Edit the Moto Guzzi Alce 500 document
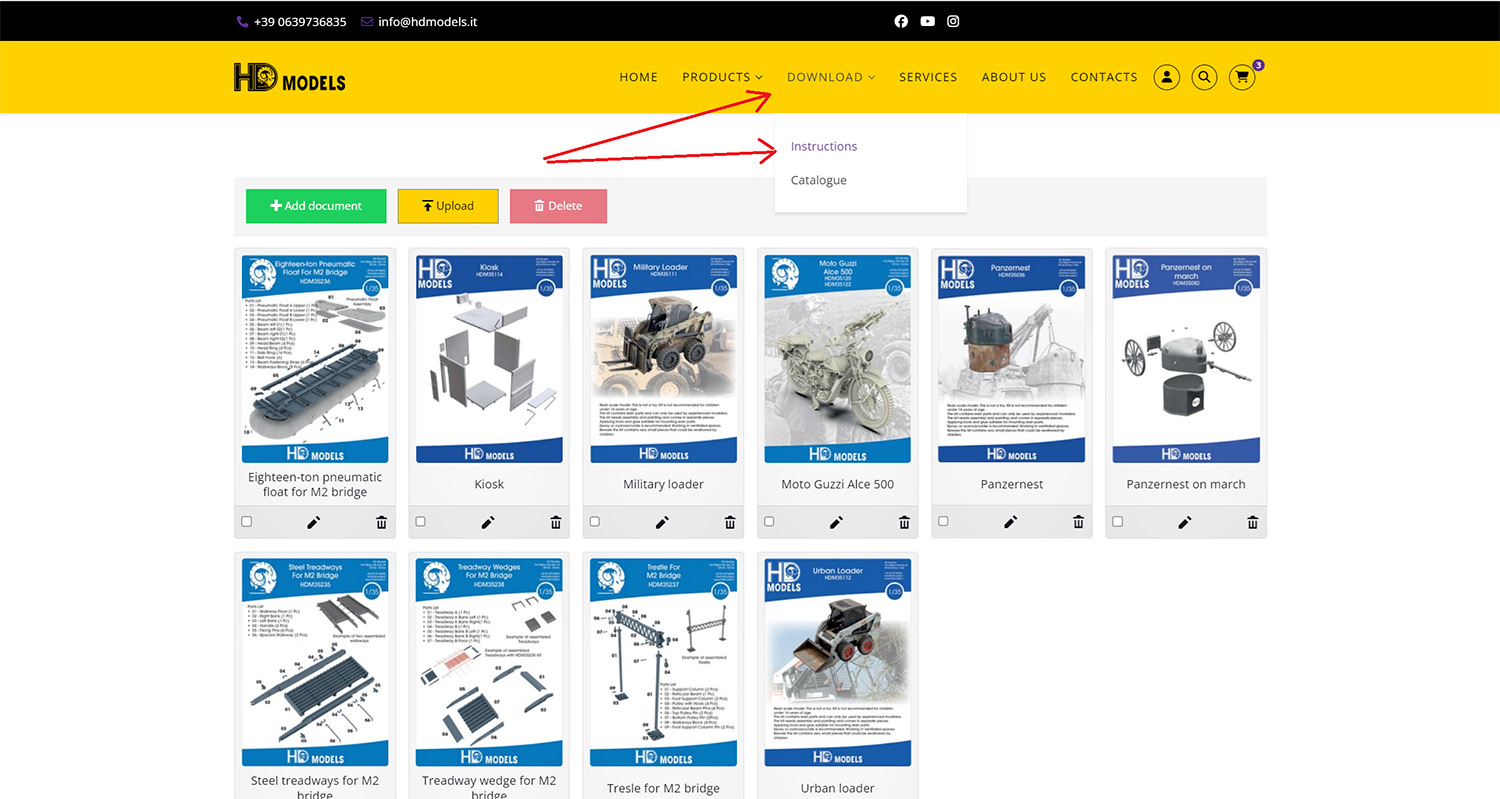The width and height of the screenshot is (1500, 799). [836, 522]
